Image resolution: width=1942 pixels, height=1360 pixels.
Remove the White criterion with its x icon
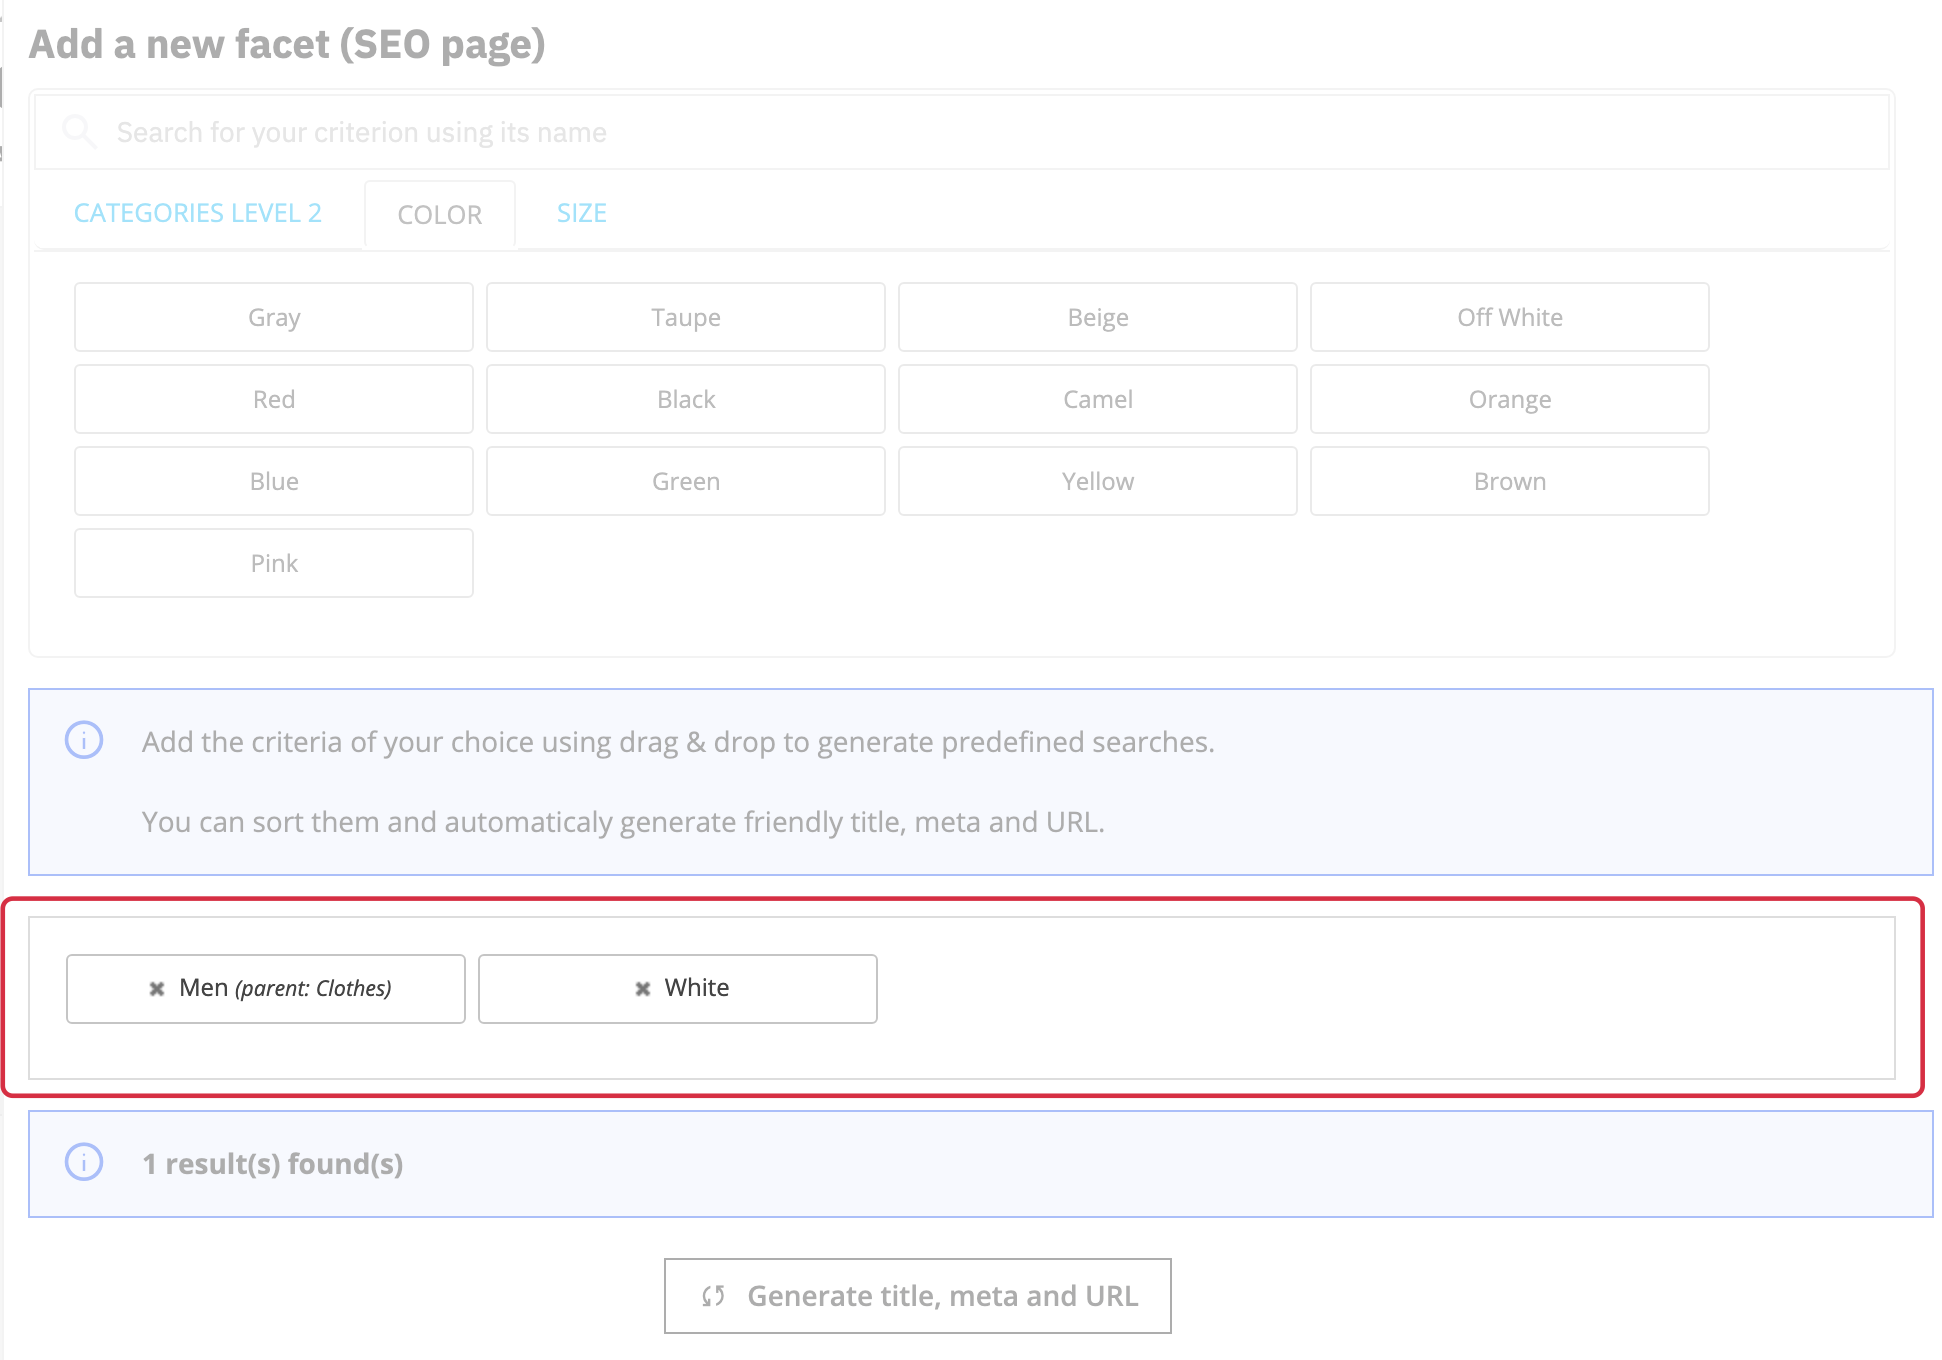(643, 989)
